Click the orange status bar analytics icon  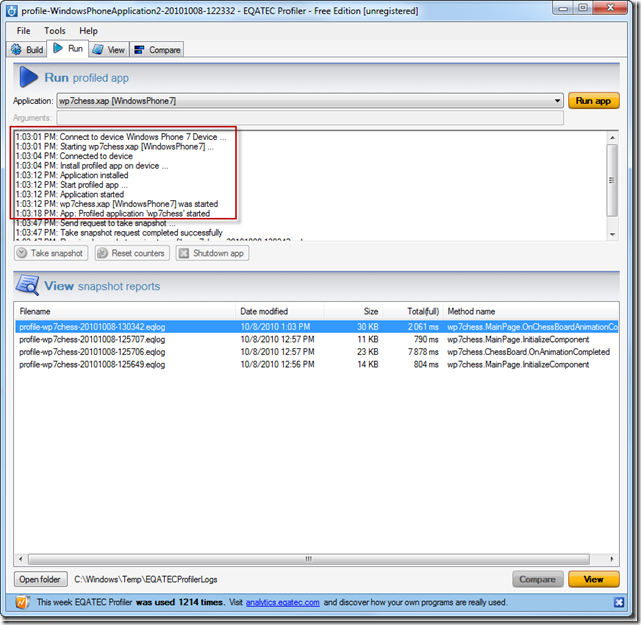(x=22, y=602)
